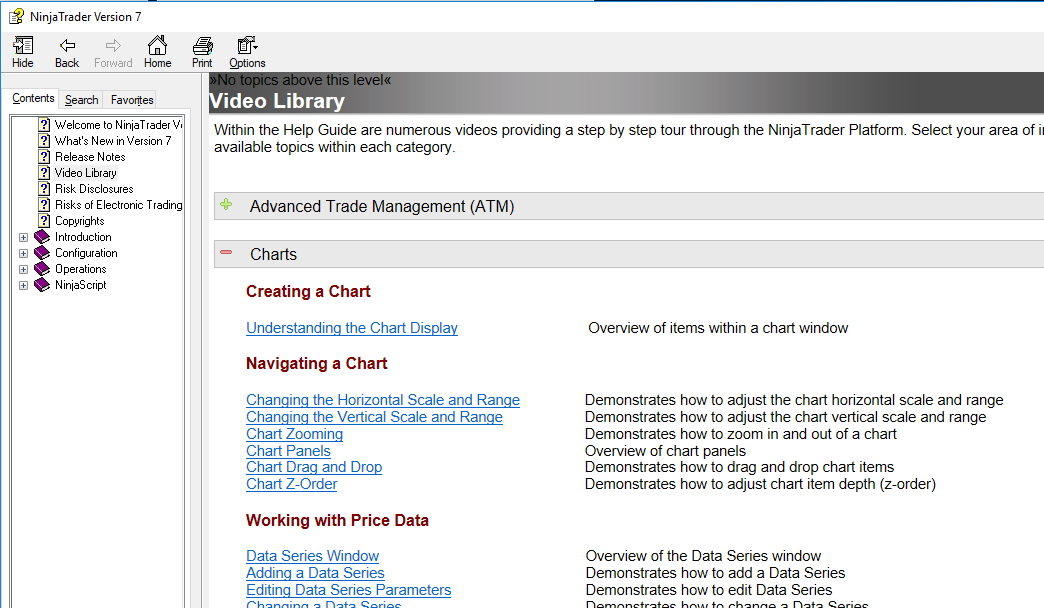Select the Copyrights tree item
This screenshot has width=1044, height=608.
[x=80, y=220]
